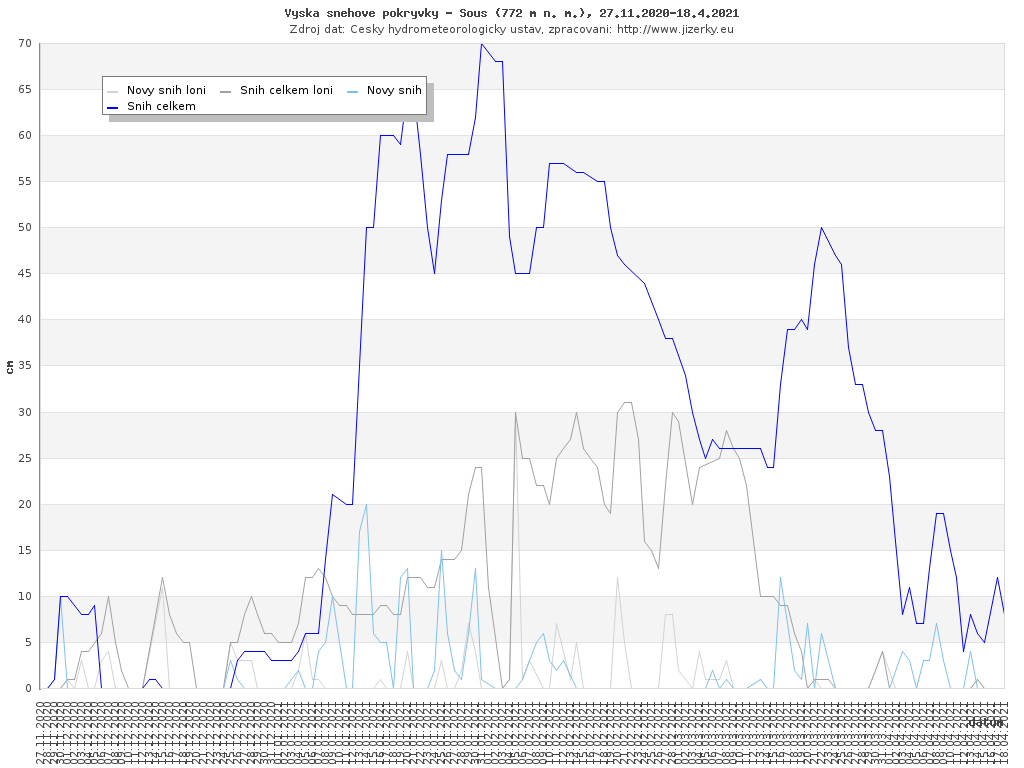Click the 'datum' x-axis label
Image resolution: width=1024 pixels, height=768 pixels.
pyautogui.click(x=985, y=722)
